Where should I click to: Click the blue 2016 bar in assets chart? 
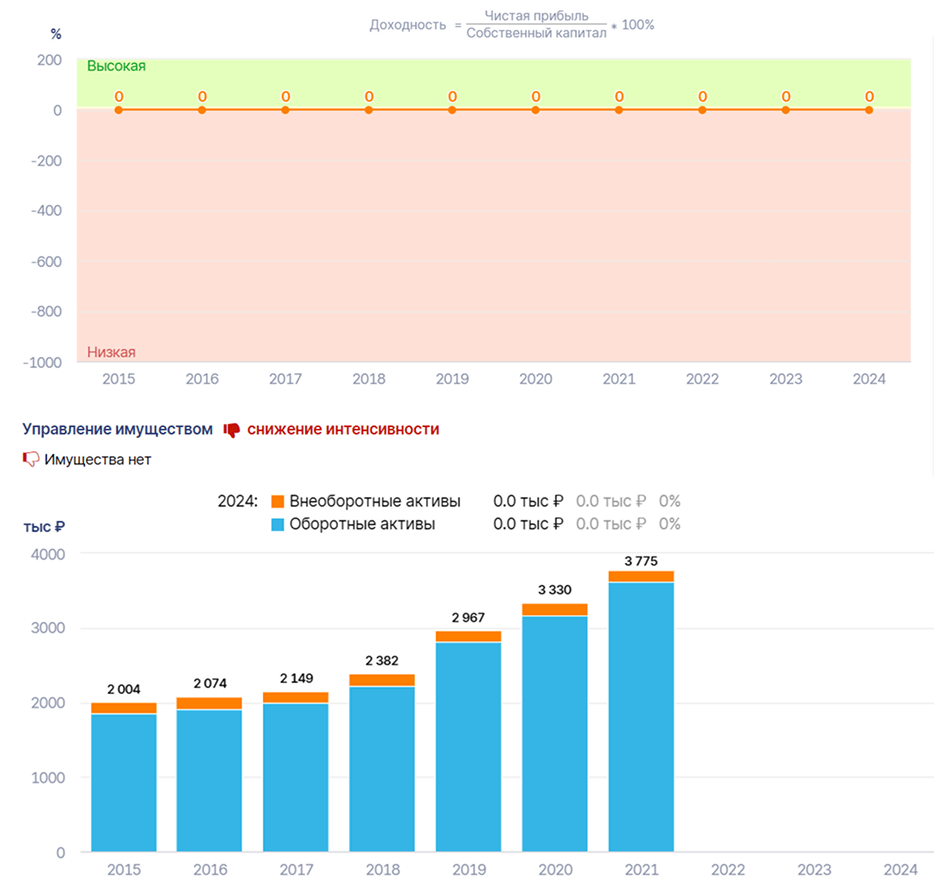[210, 781]
